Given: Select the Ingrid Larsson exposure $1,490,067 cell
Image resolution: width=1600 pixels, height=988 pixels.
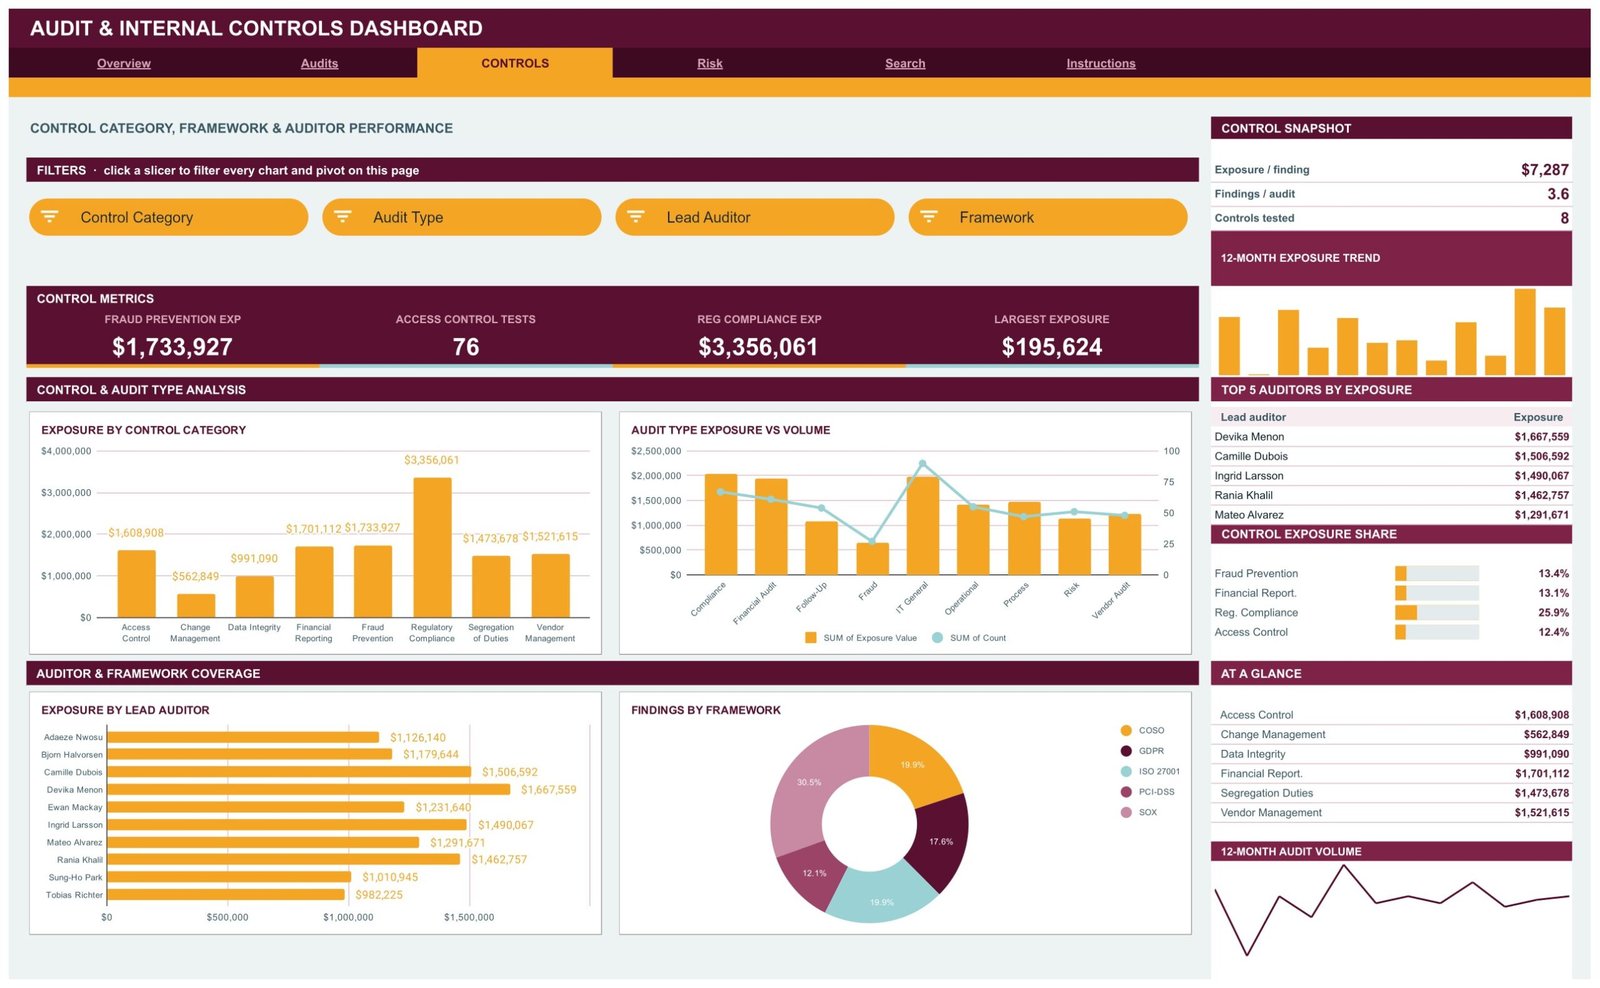Looking at the screenshot, I should coord(1541,476).
